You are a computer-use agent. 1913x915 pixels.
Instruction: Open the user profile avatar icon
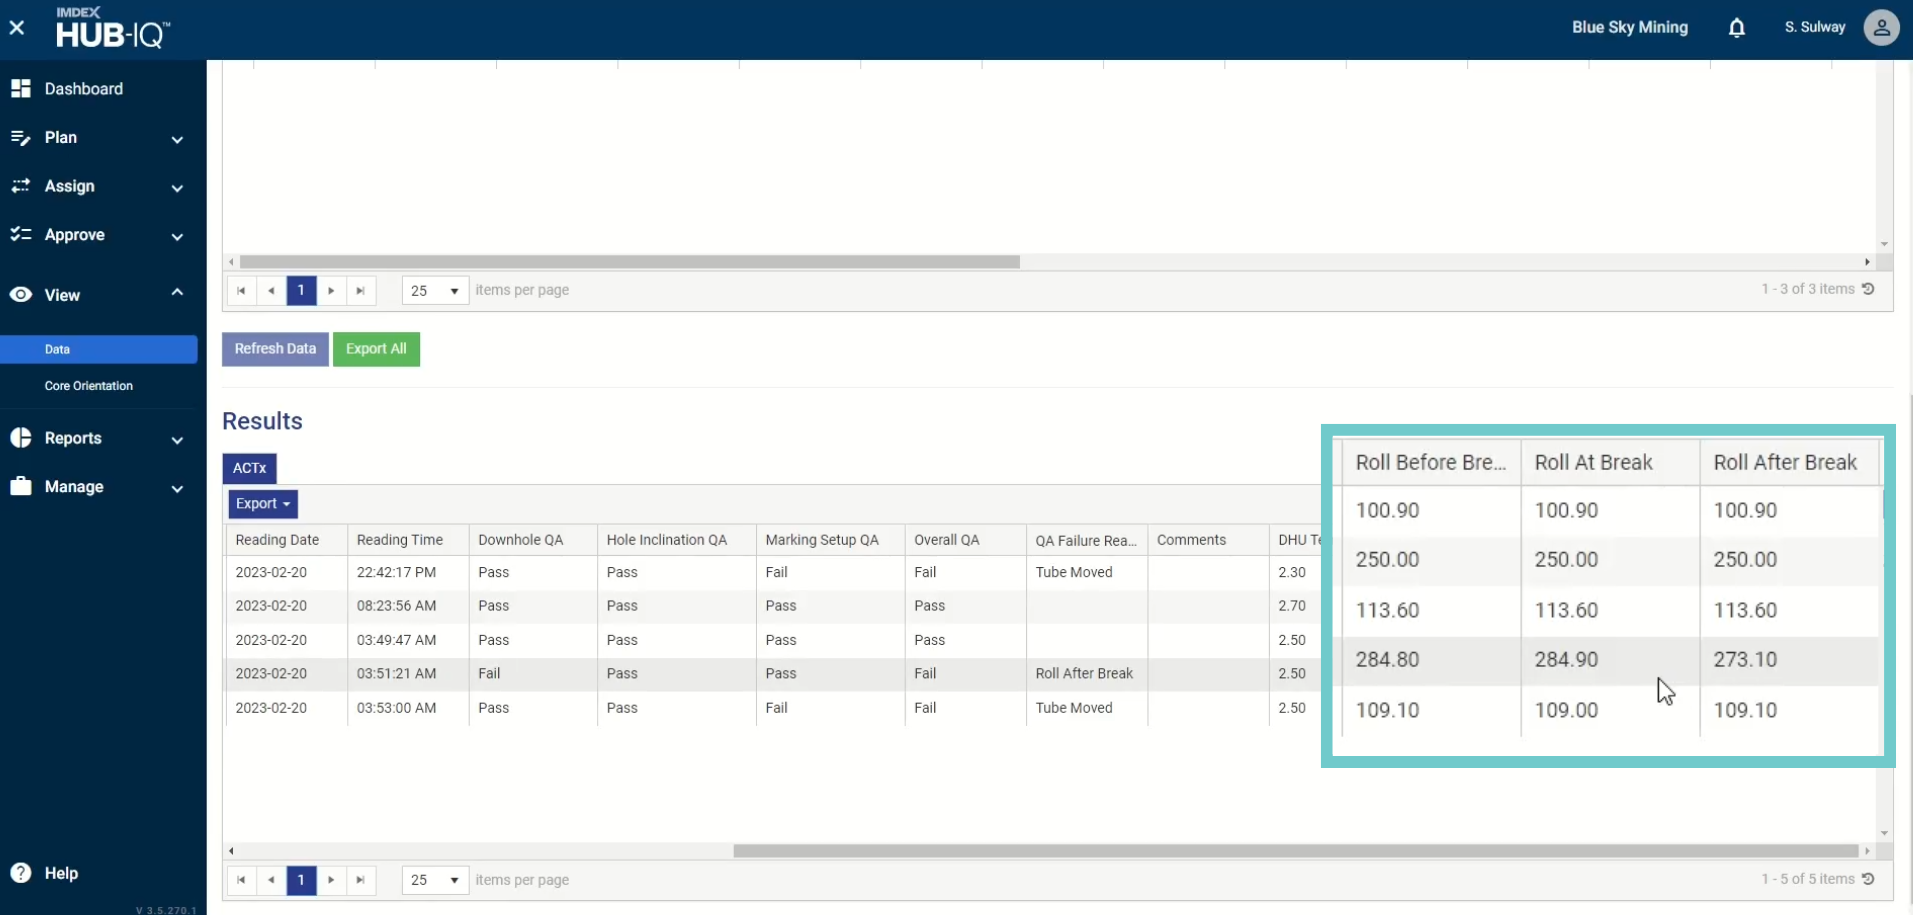[1881, 27]
